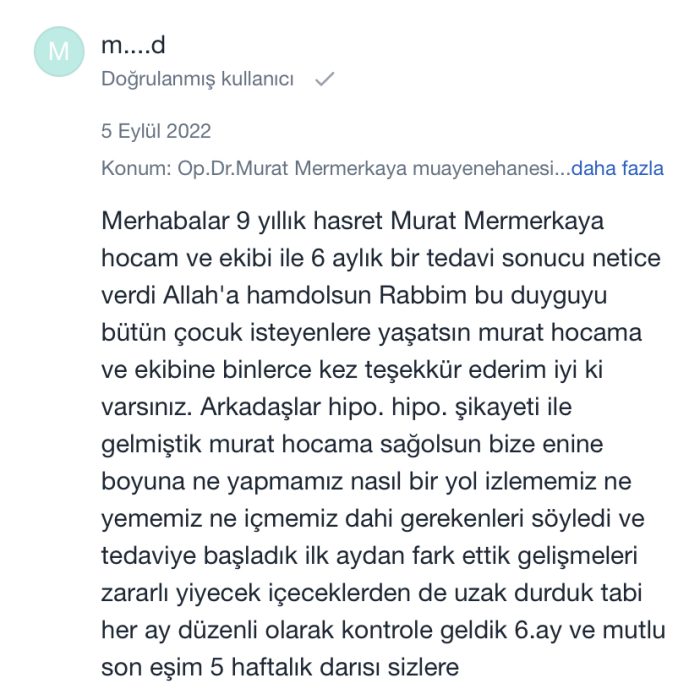Click the word "zararlı" in the review

136,592
